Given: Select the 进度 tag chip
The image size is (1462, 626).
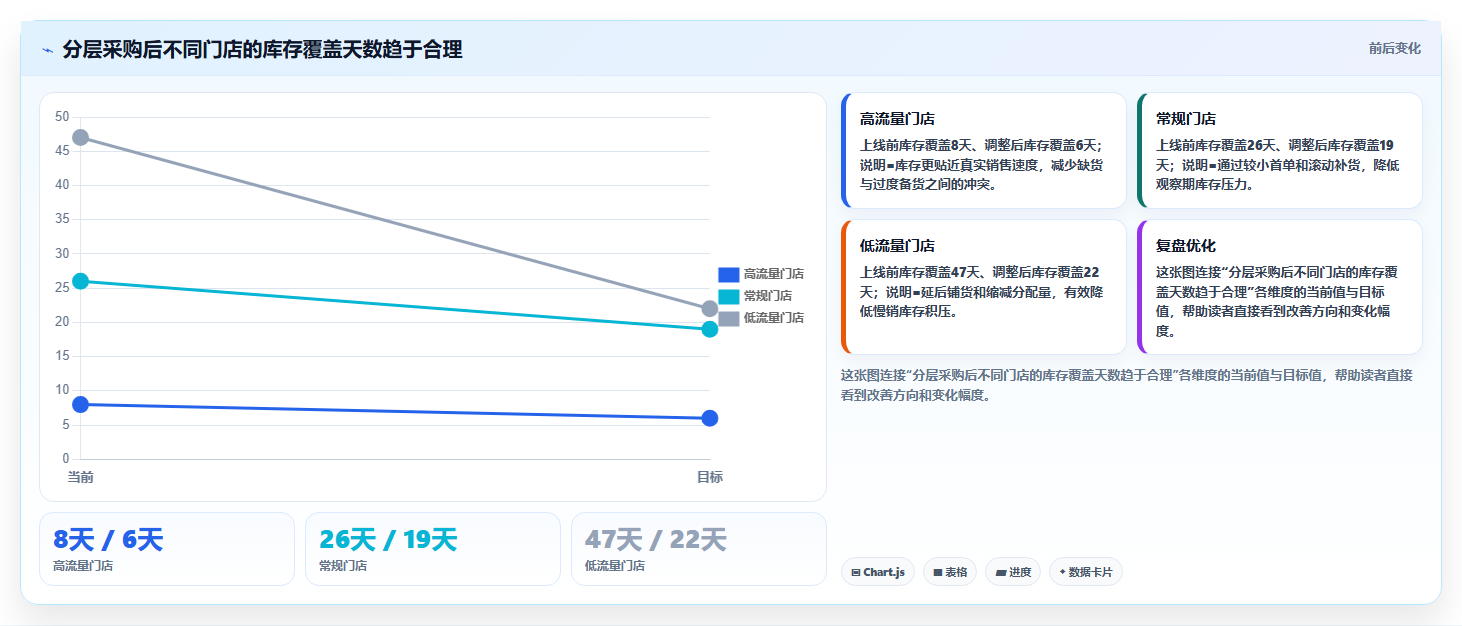Looking at the screenshot, I should point(1013,572).
